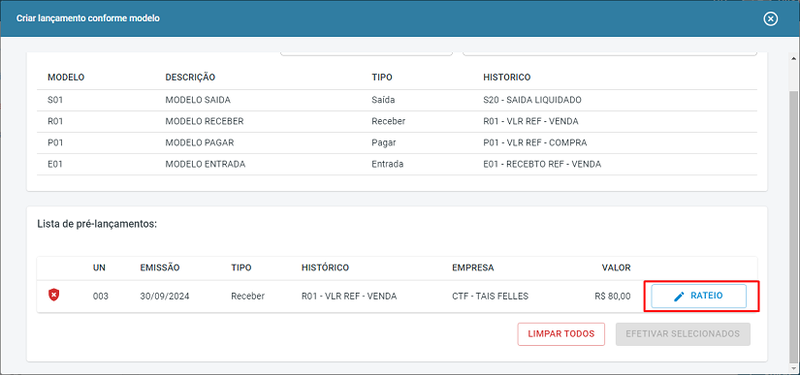Click the EMISSÃO column header
This screenshot has height=375, width=800.
click(160, 268)
